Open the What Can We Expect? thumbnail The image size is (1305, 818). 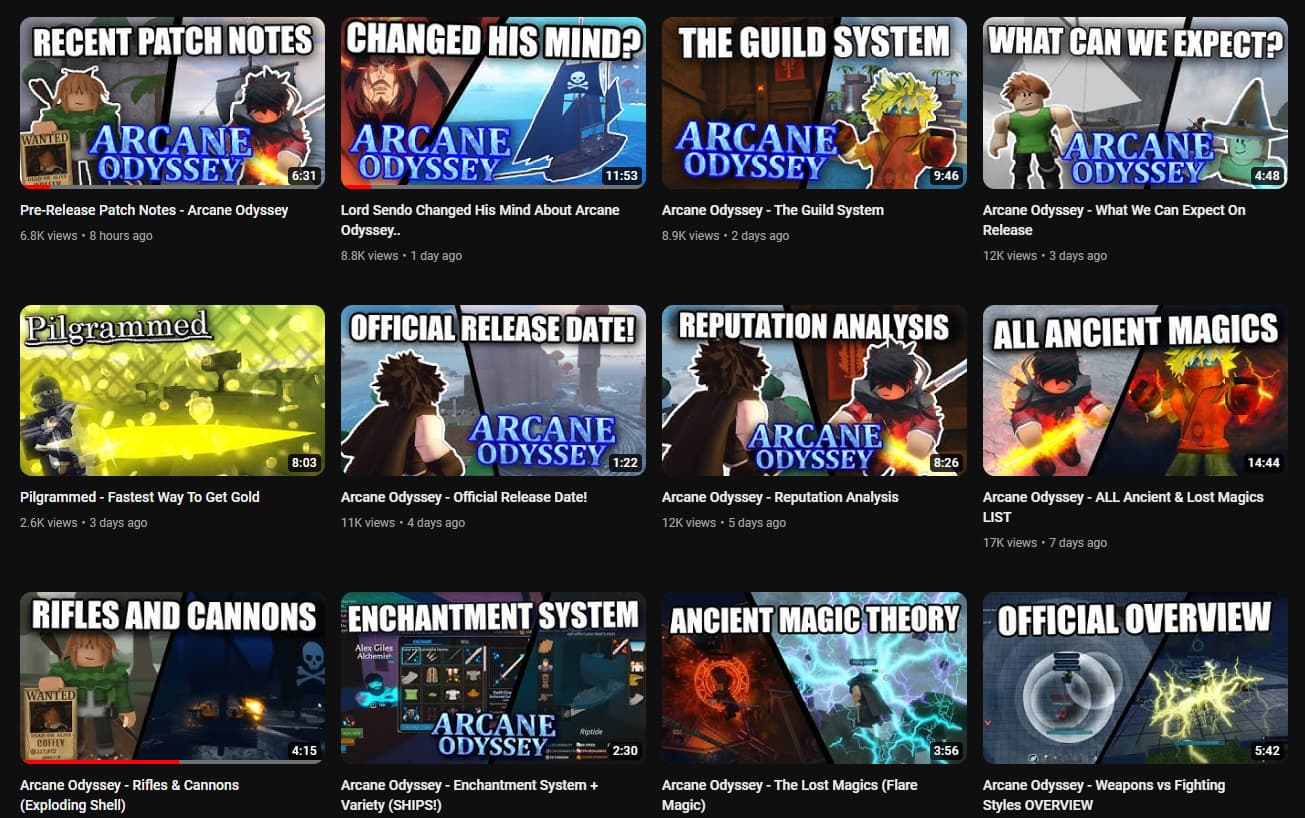click(1135, 103)
